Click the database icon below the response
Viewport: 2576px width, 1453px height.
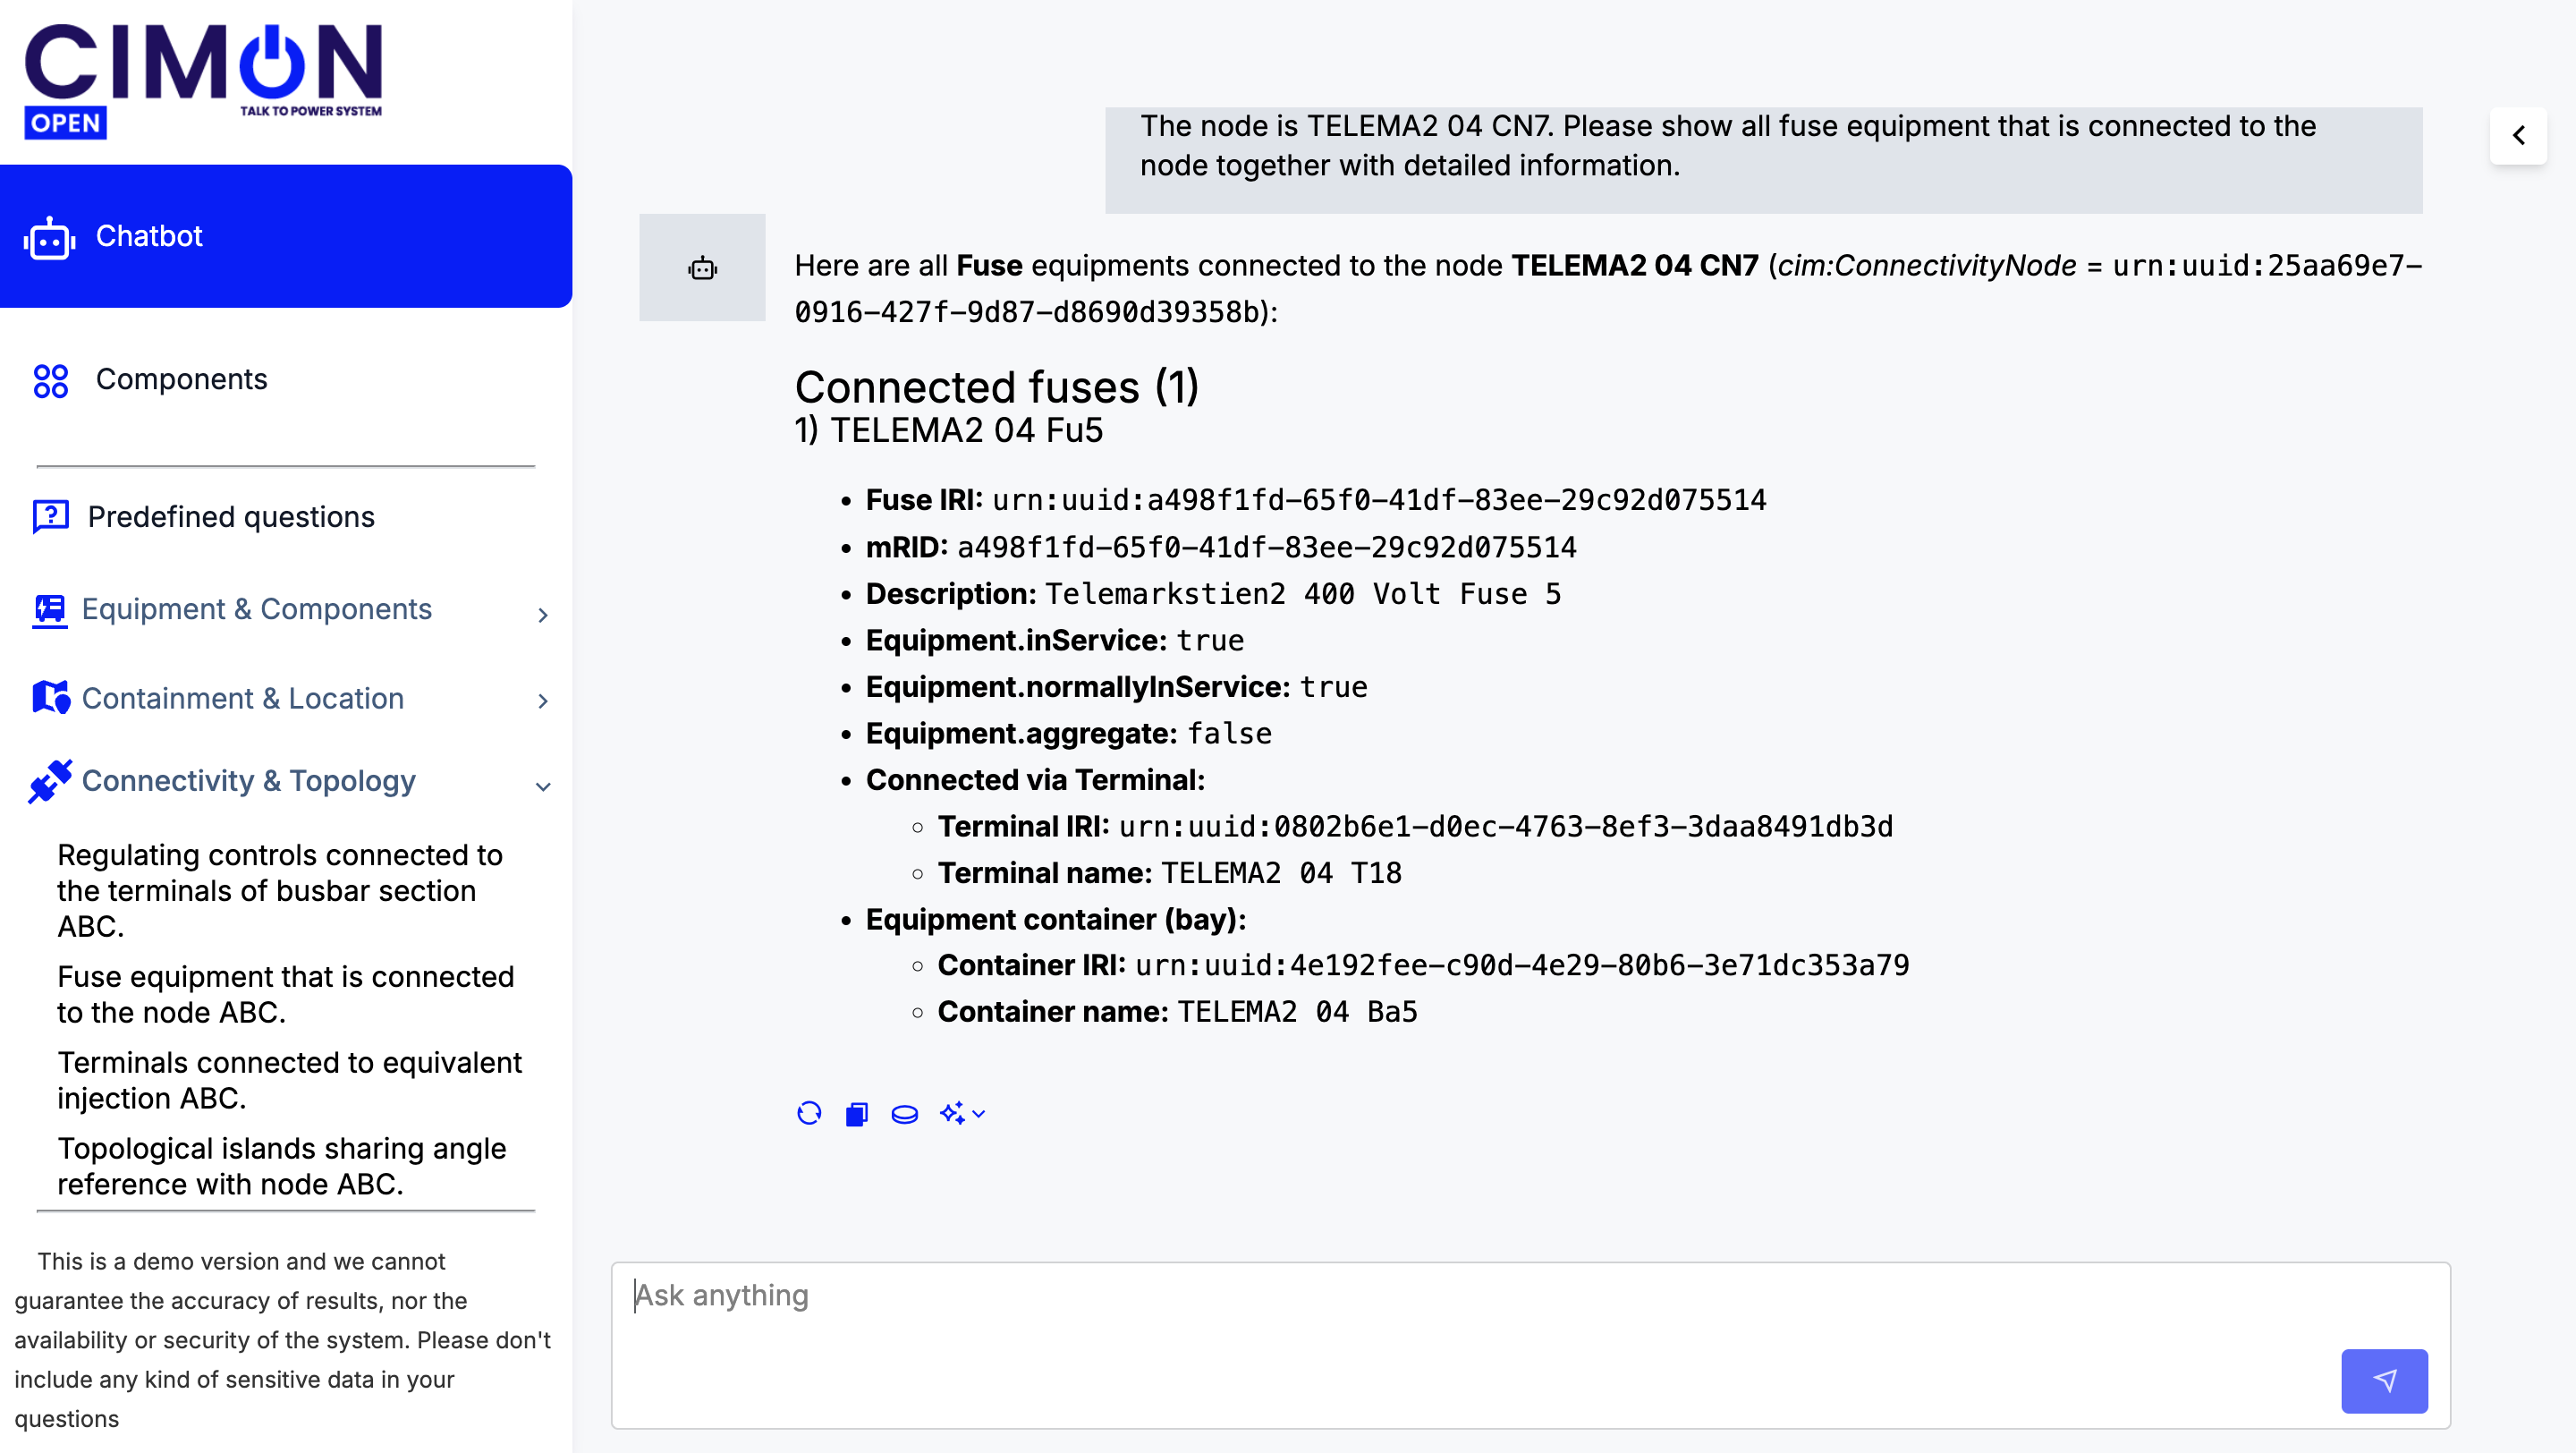click(x=904, y=1113)
